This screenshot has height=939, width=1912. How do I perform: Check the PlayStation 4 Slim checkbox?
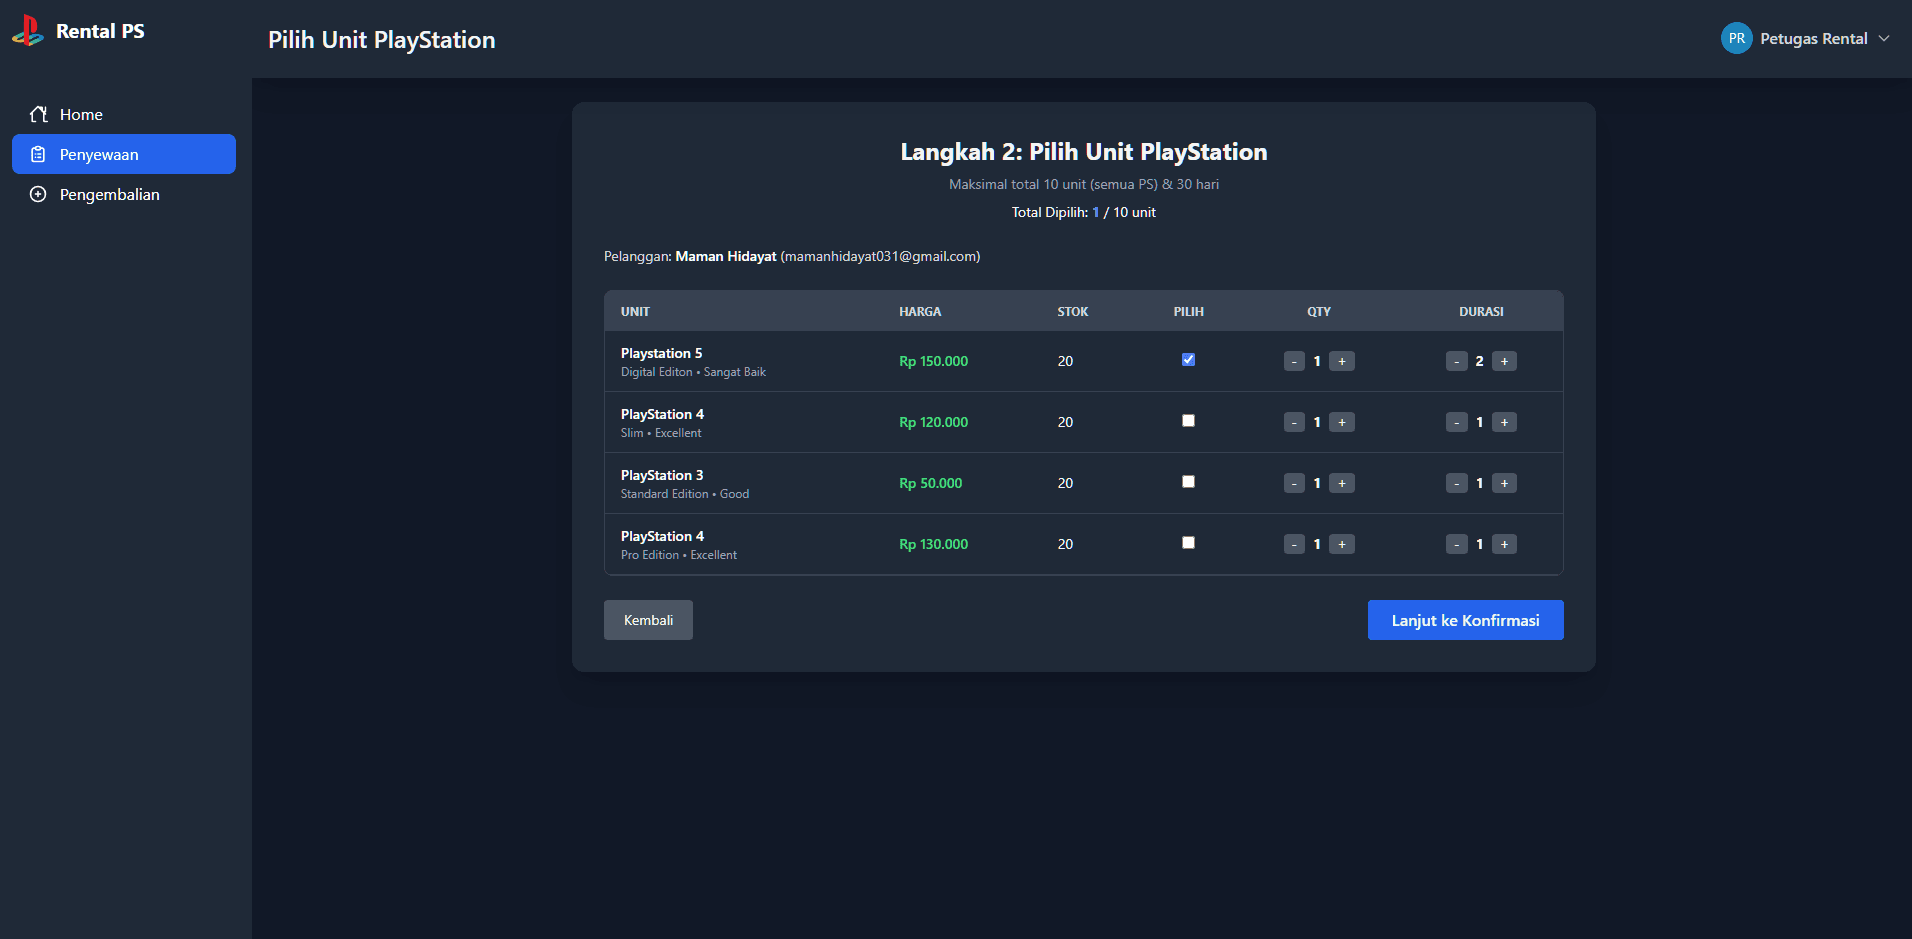1188,421
